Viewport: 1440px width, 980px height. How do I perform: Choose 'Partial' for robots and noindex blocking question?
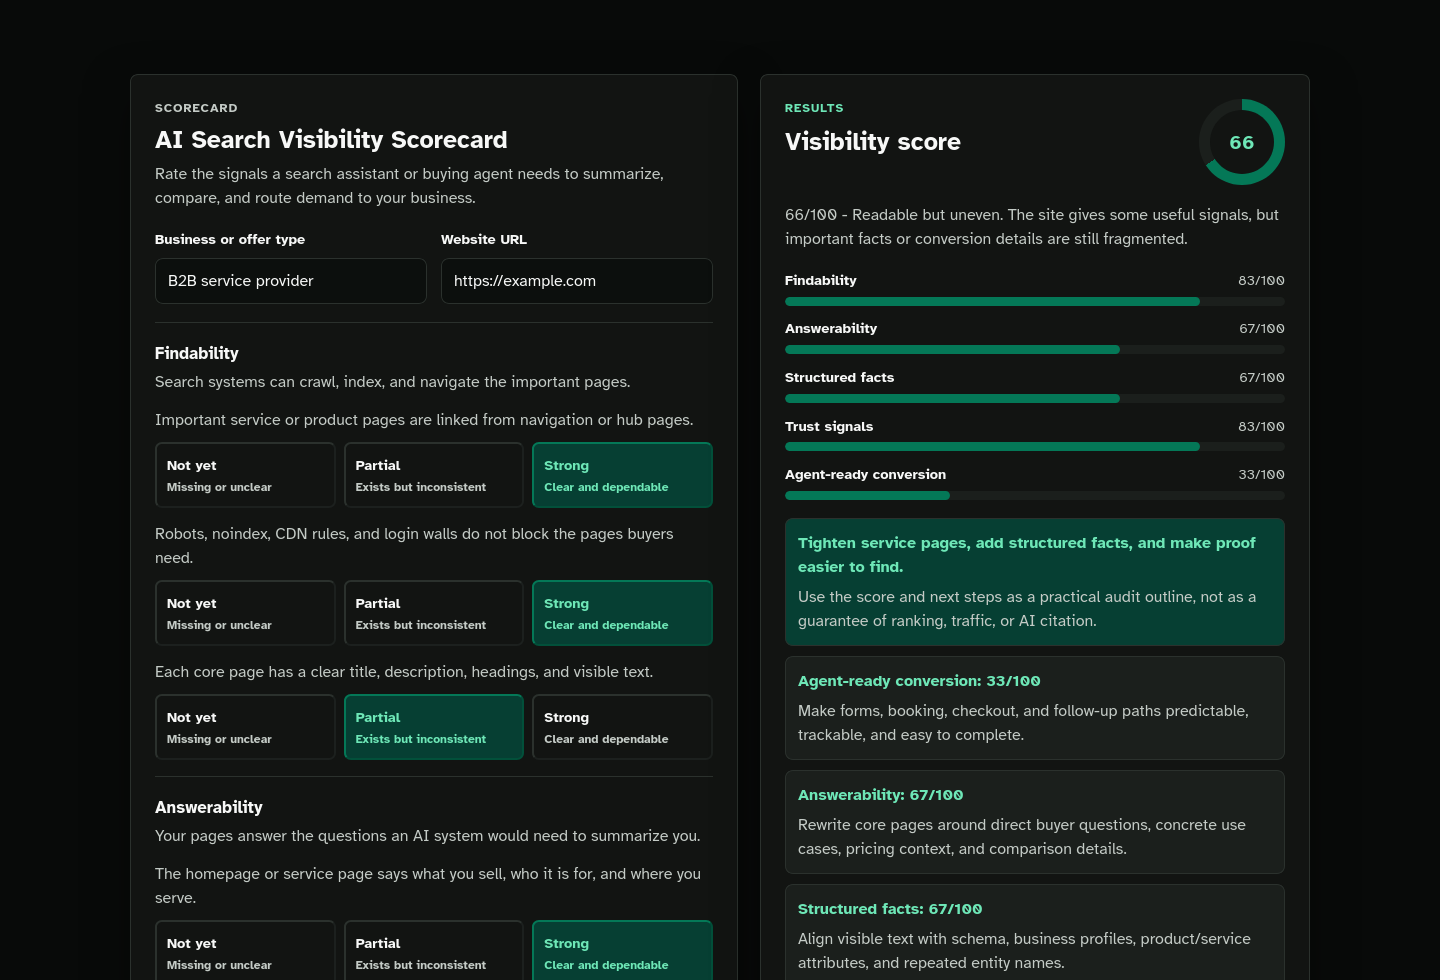[434, 613]
